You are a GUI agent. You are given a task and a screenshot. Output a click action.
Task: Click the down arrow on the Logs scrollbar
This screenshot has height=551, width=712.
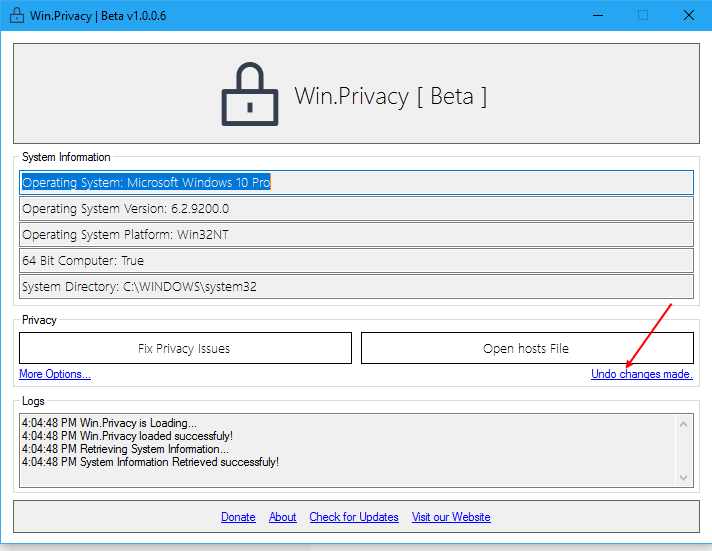pyautogui.click(x=683, y=477)
